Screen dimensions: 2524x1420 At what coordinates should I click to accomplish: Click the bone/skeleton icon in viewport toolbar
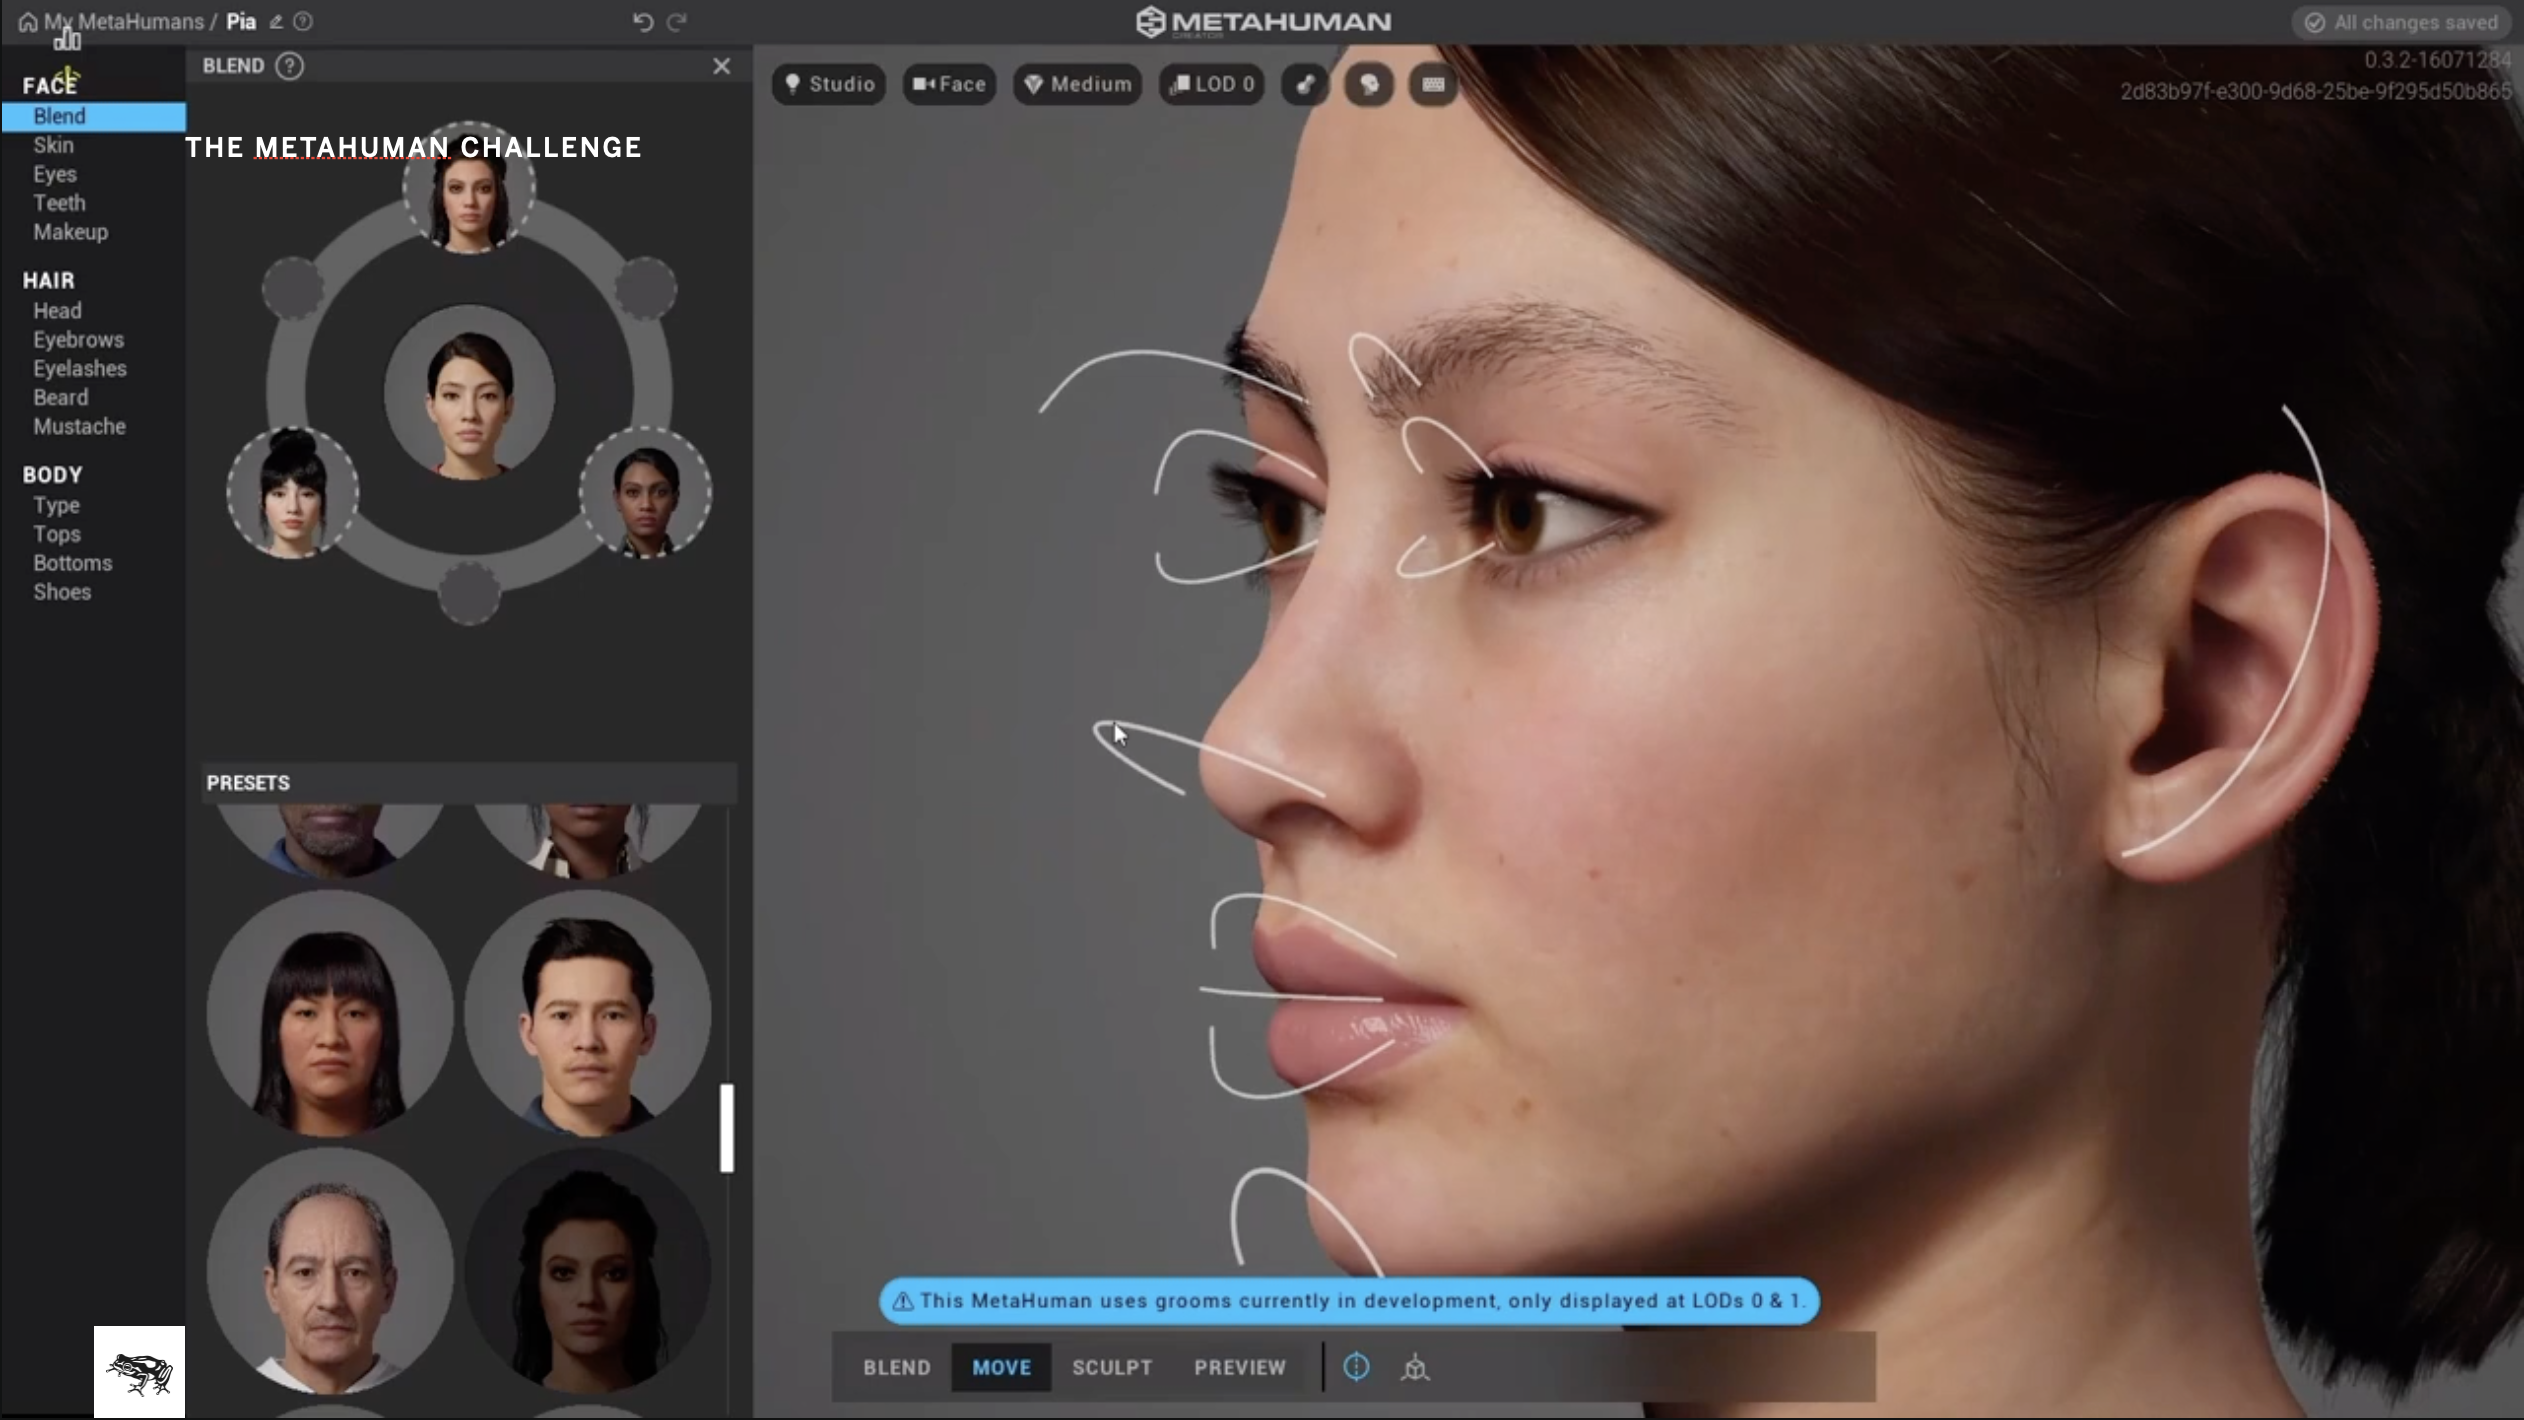1305,84
